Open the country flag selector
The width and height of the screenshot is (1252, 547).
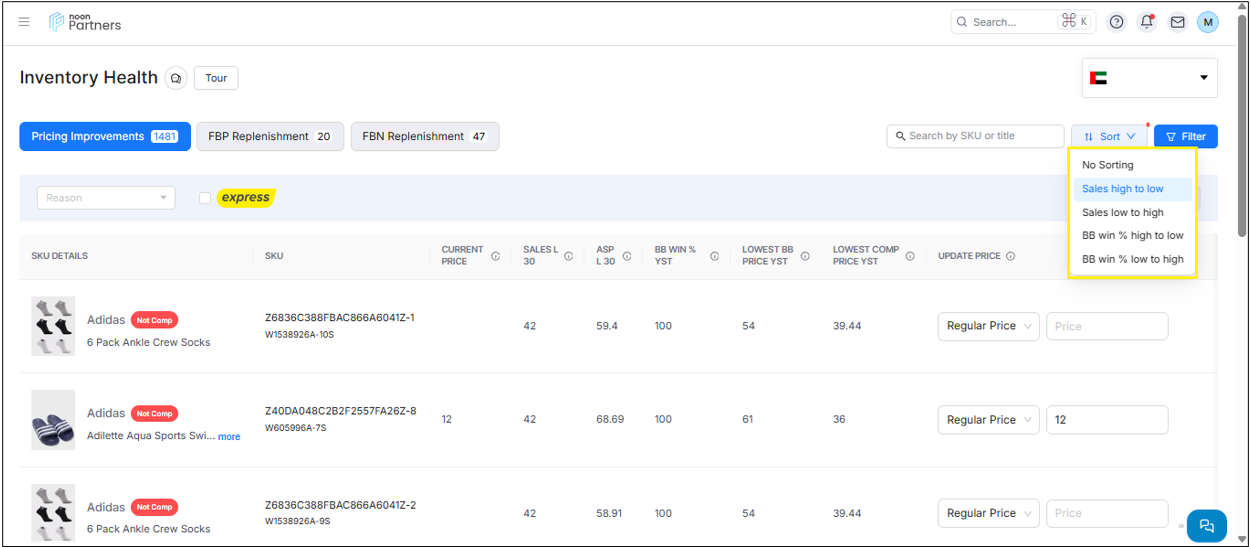click(1149, 78)
